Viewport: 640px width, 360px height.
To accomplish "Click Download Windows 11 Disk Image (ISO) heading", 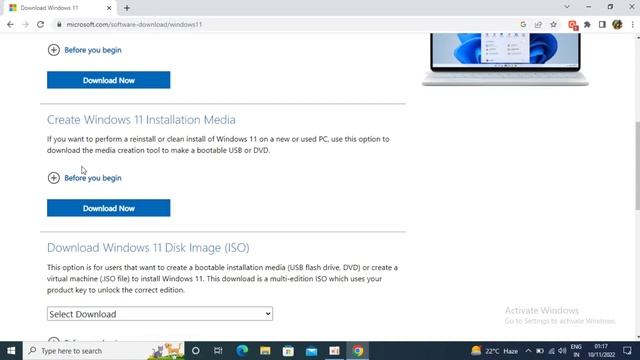I will [148, 247].
